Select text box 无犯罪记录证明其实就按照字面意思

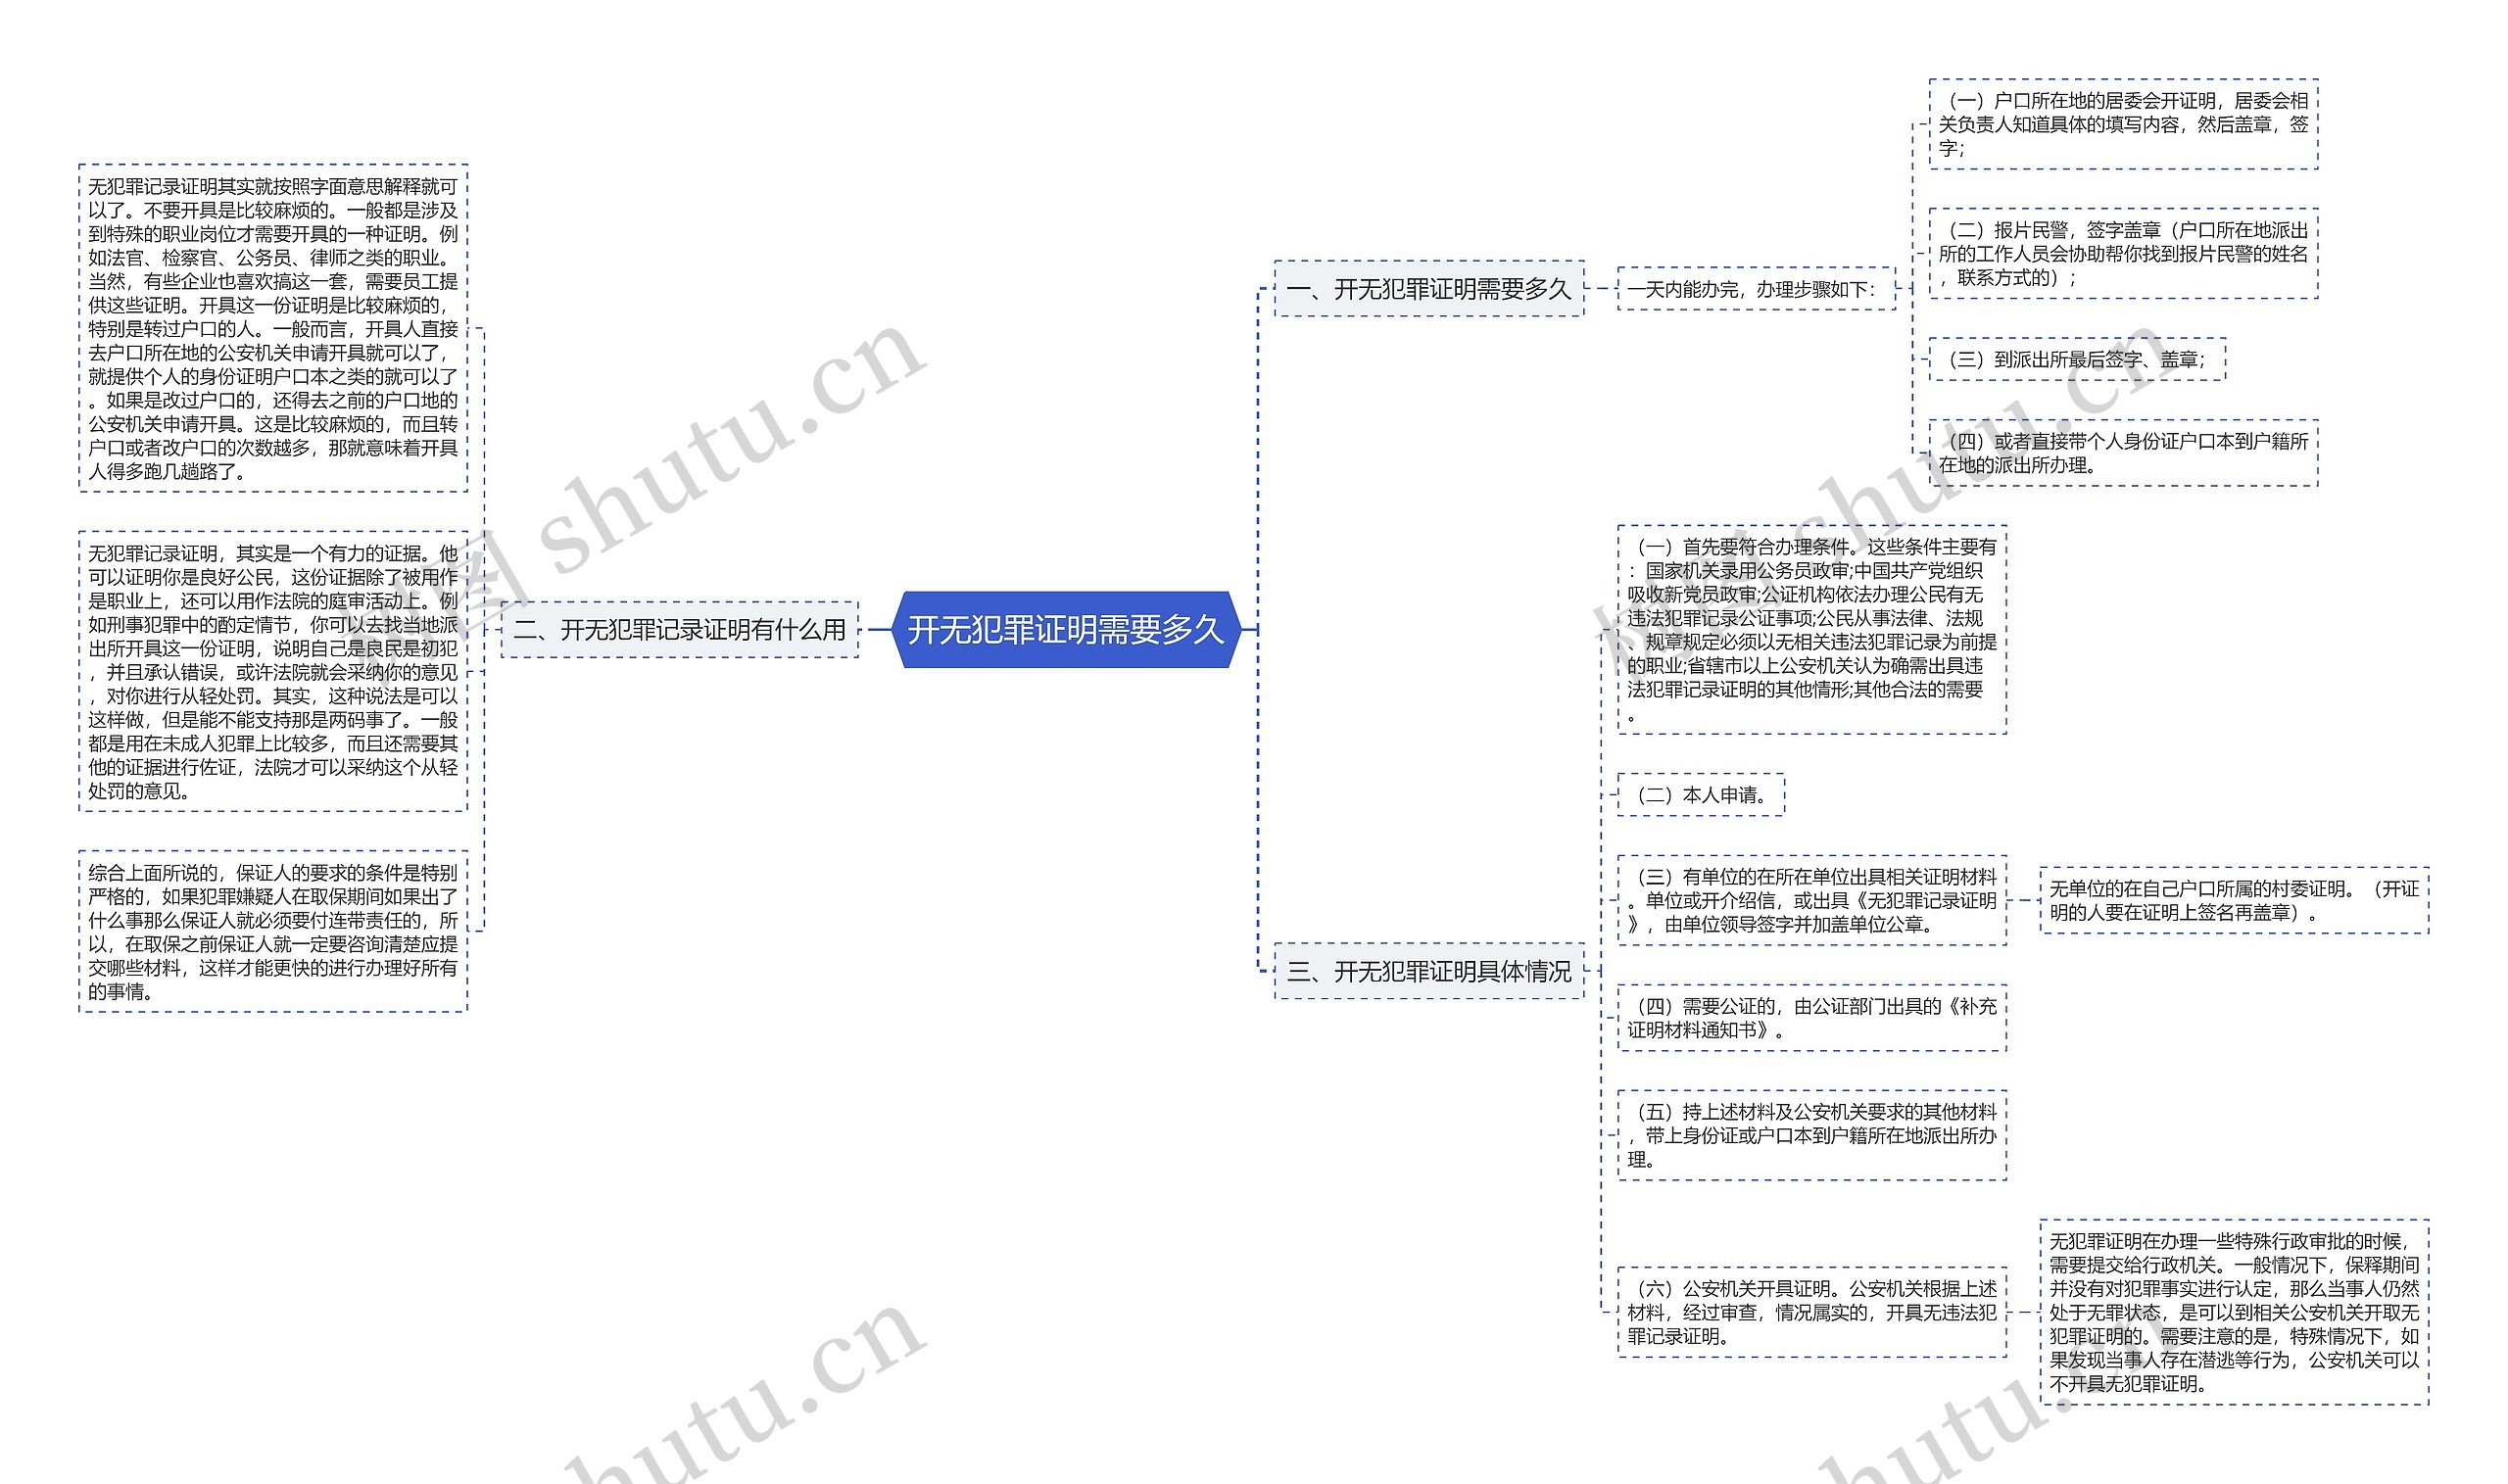pyautogui.click(x=272, y=328)
